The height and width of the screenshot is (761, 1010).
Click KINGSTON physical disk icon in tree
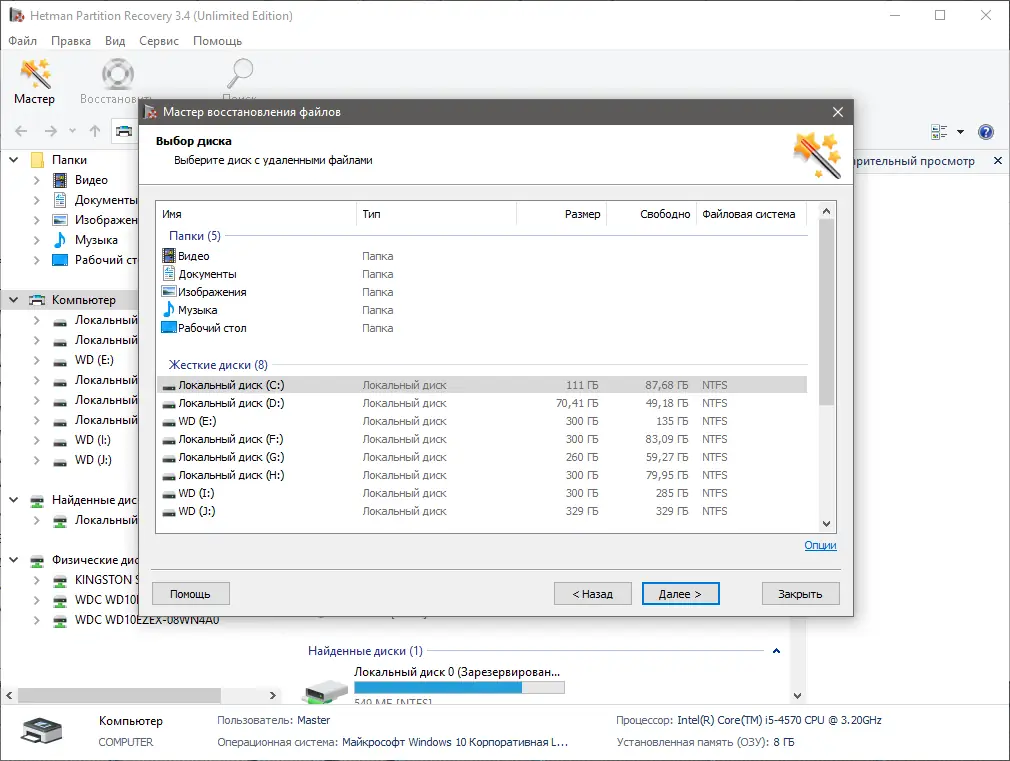click(x=60, y=581)
